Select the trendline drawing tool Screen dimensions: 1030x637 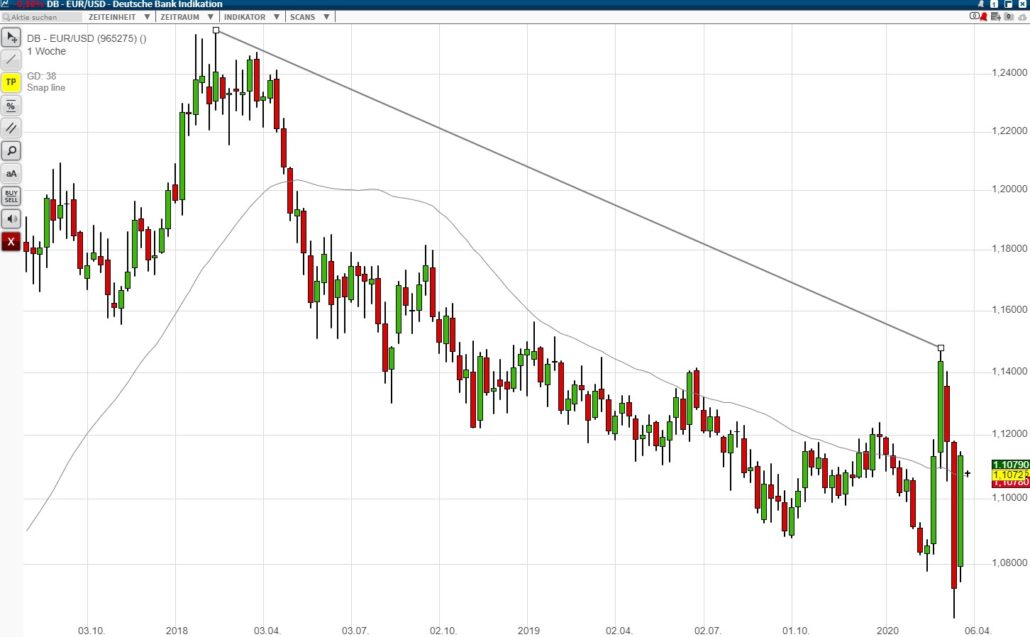pyautogui.click(x=11, y=60)
